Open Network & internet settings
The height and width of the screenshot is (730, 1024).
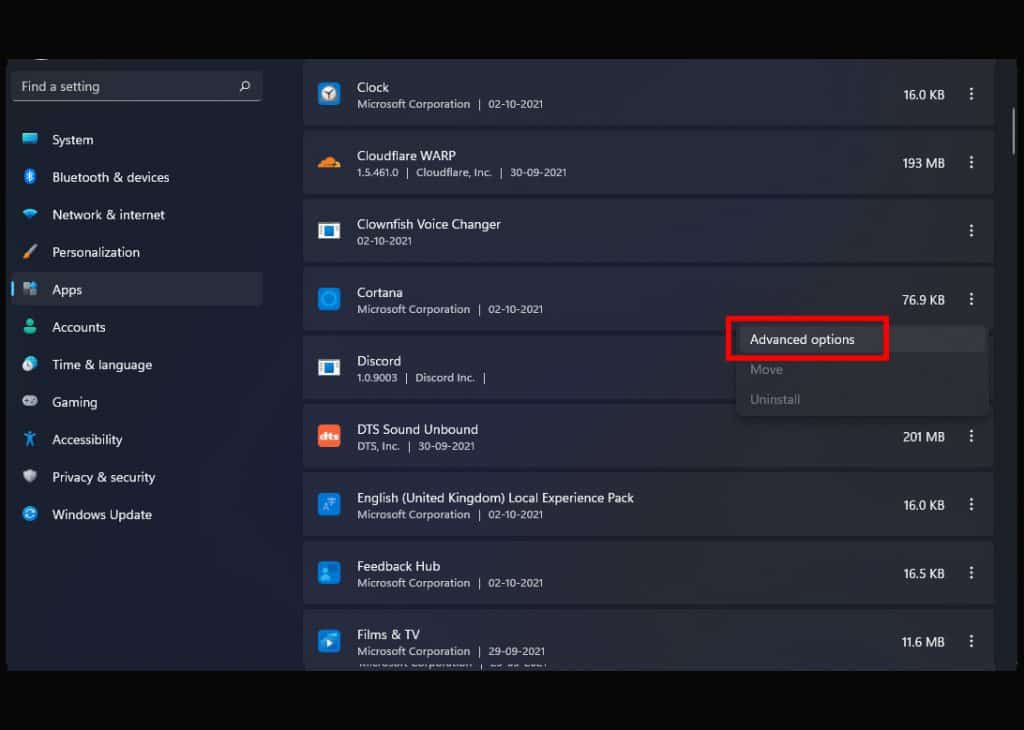pos(137,214)
